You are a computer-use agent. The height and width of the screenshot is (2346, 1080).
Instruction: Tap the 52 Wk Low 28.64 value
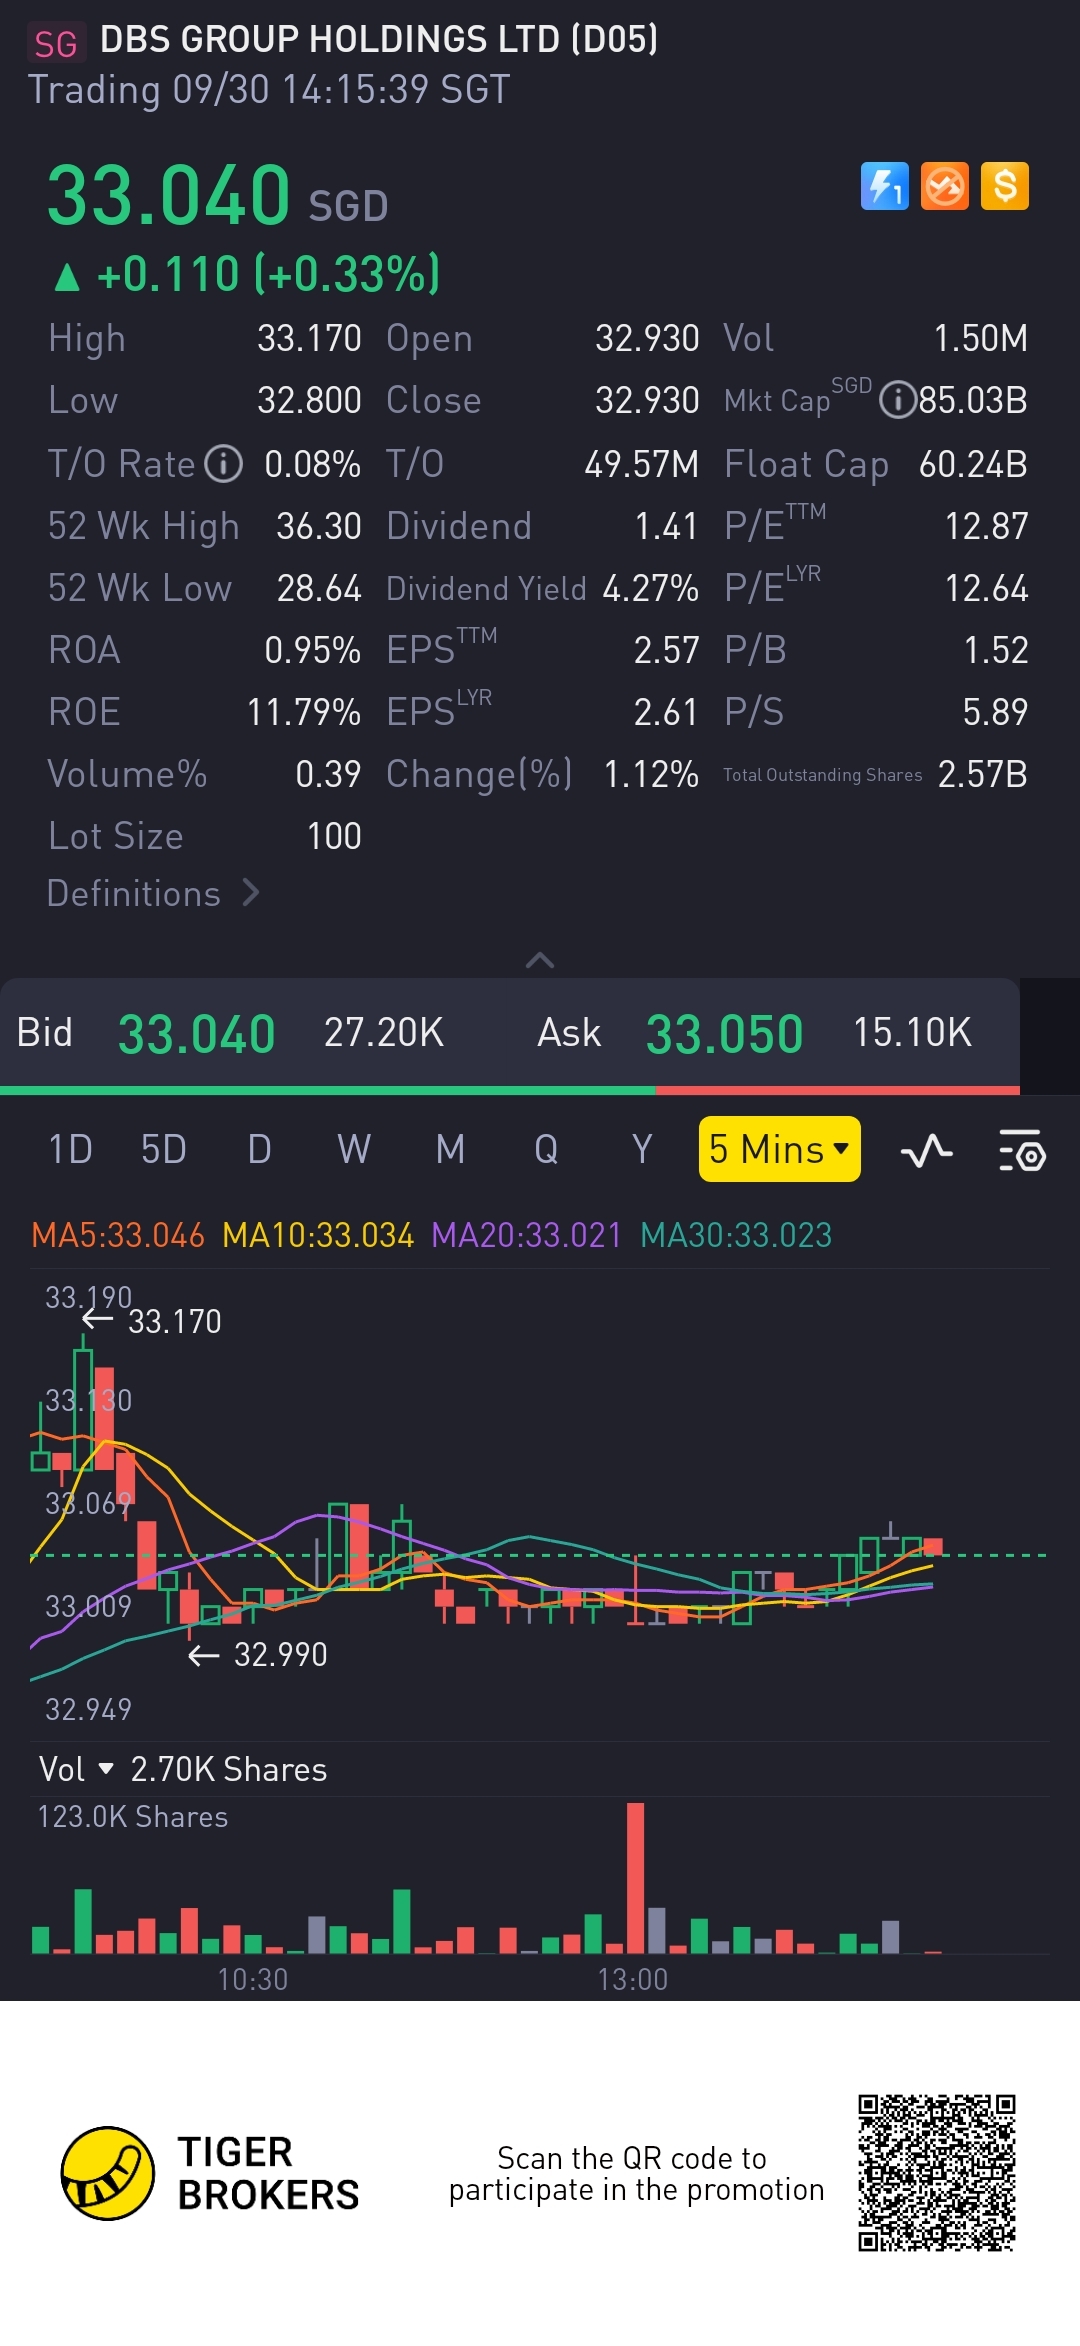319,588
